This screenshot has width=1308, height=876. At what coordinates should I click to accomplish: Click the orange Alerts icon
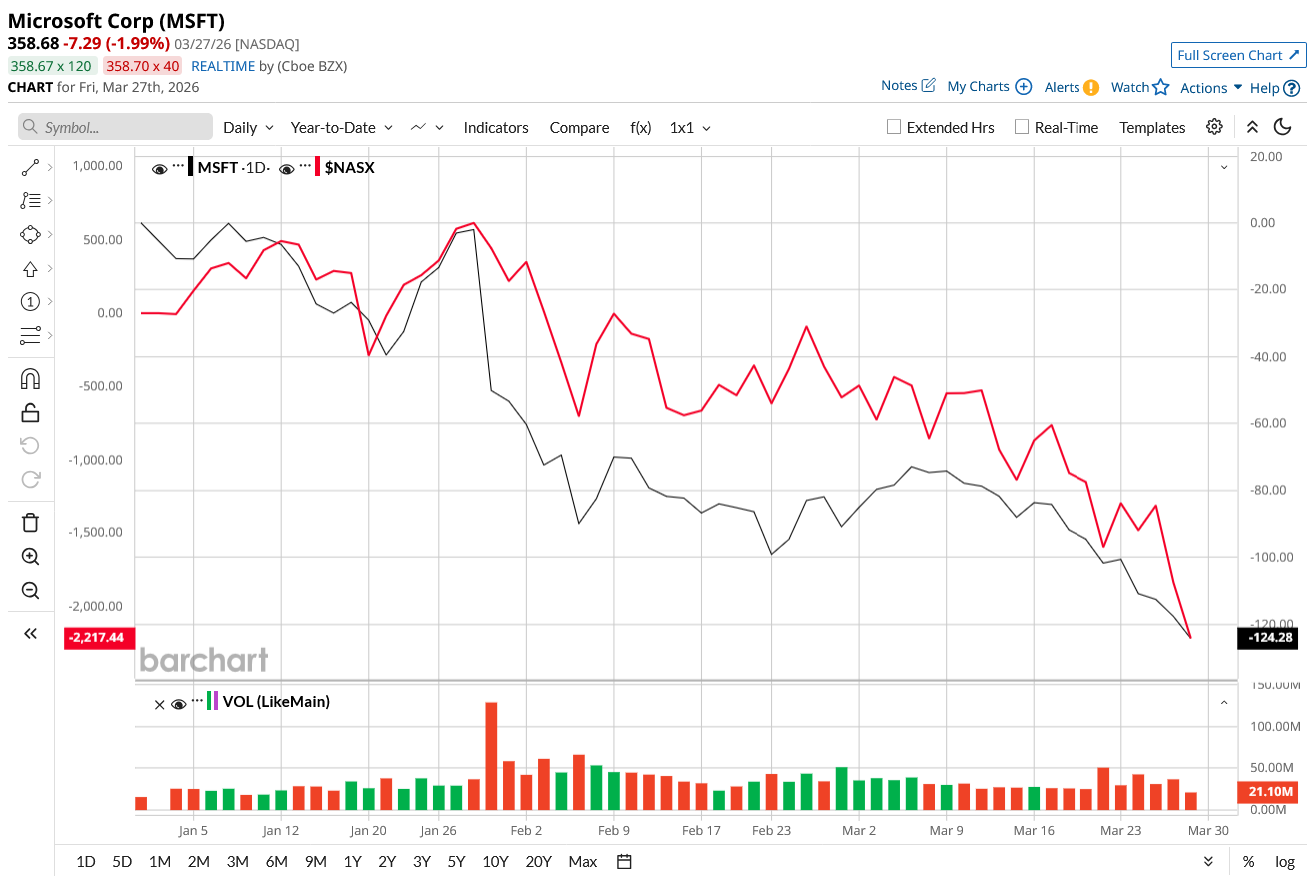click(1091, 87)
